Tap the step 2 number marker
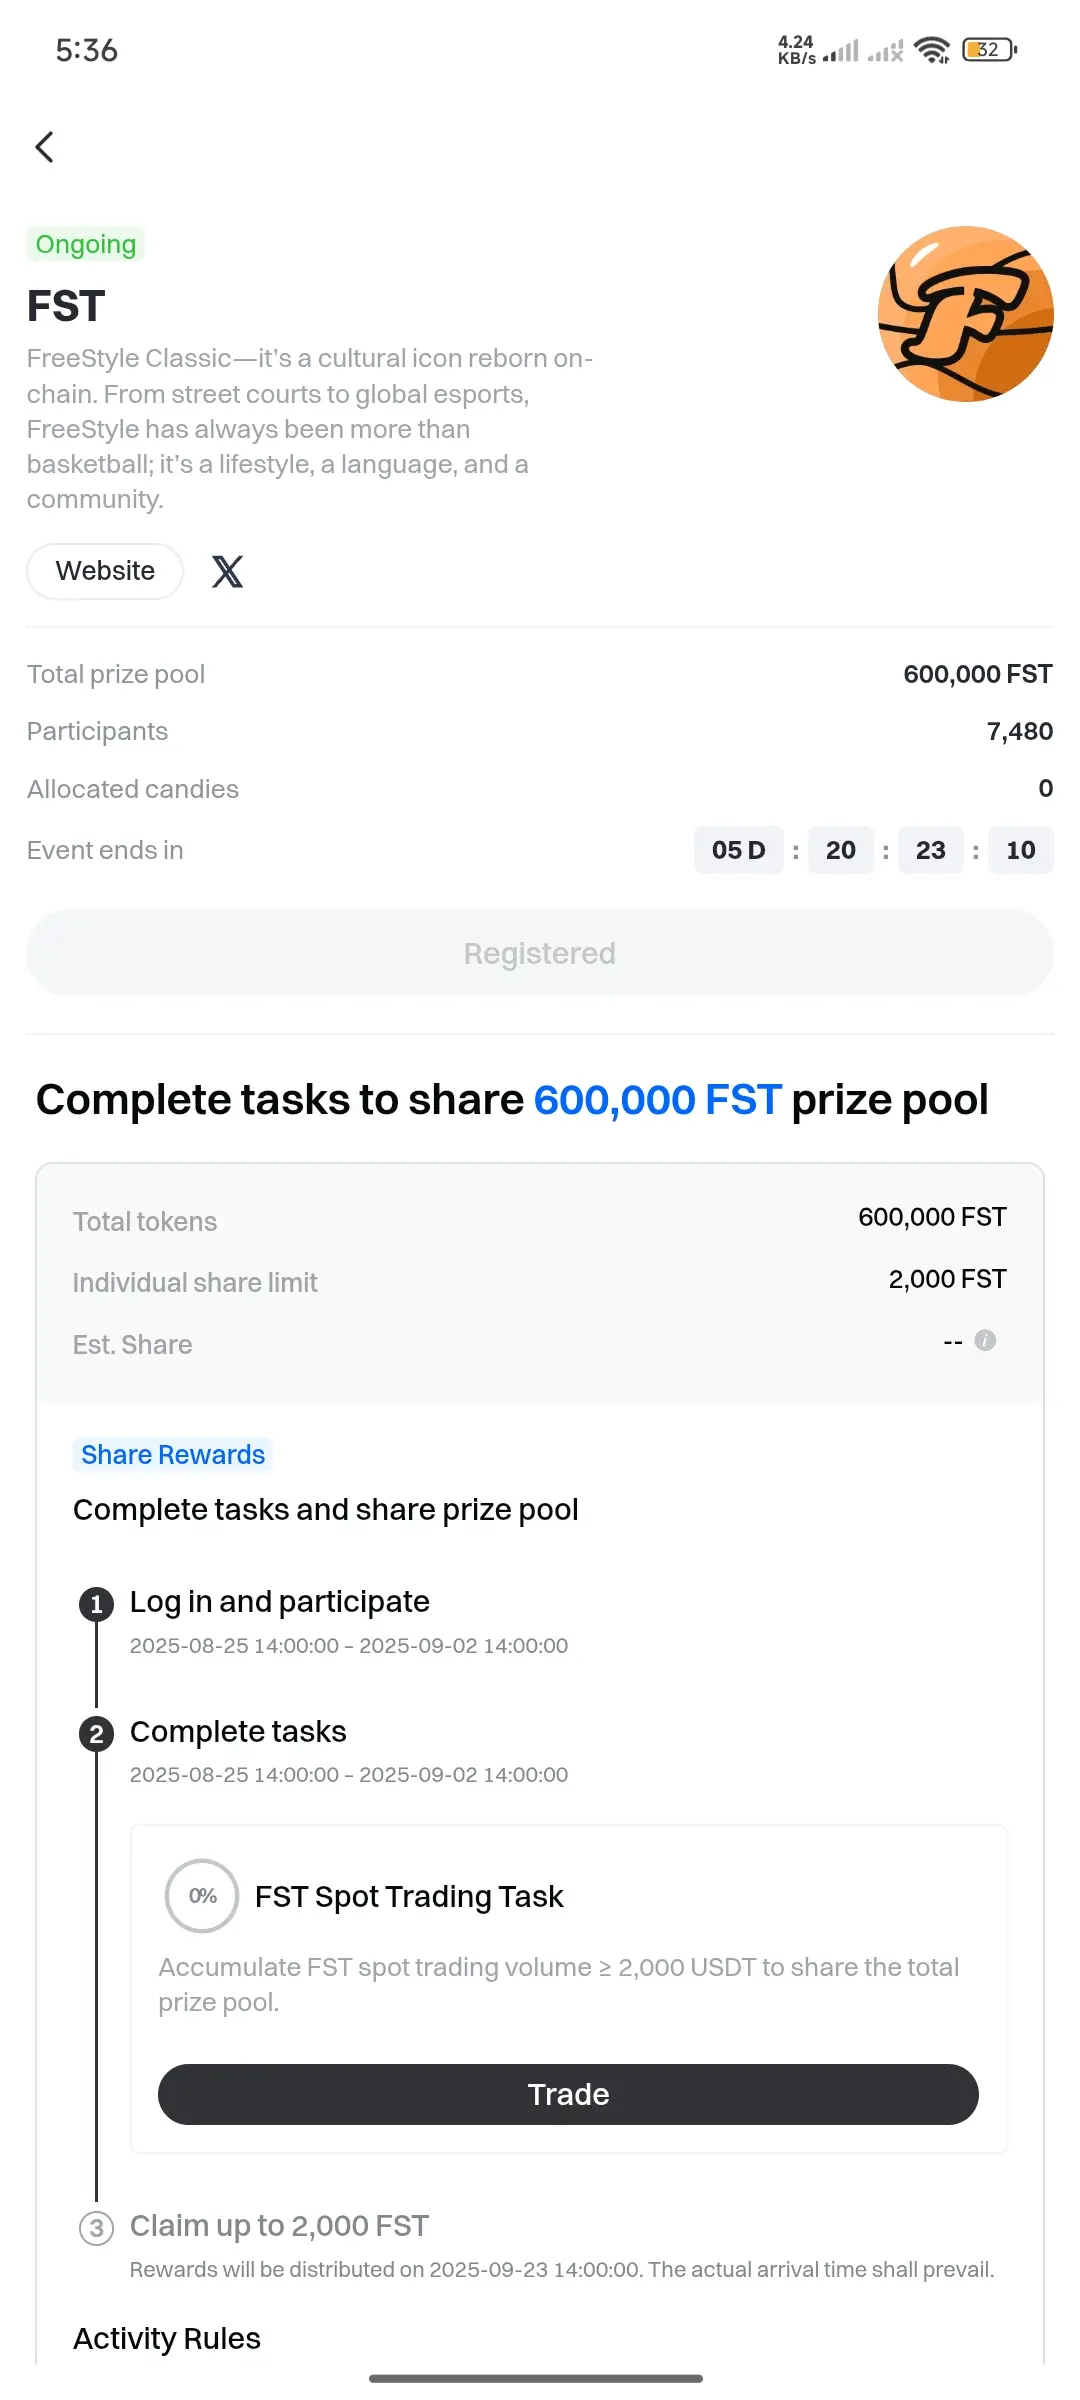 pos(96,1733)
